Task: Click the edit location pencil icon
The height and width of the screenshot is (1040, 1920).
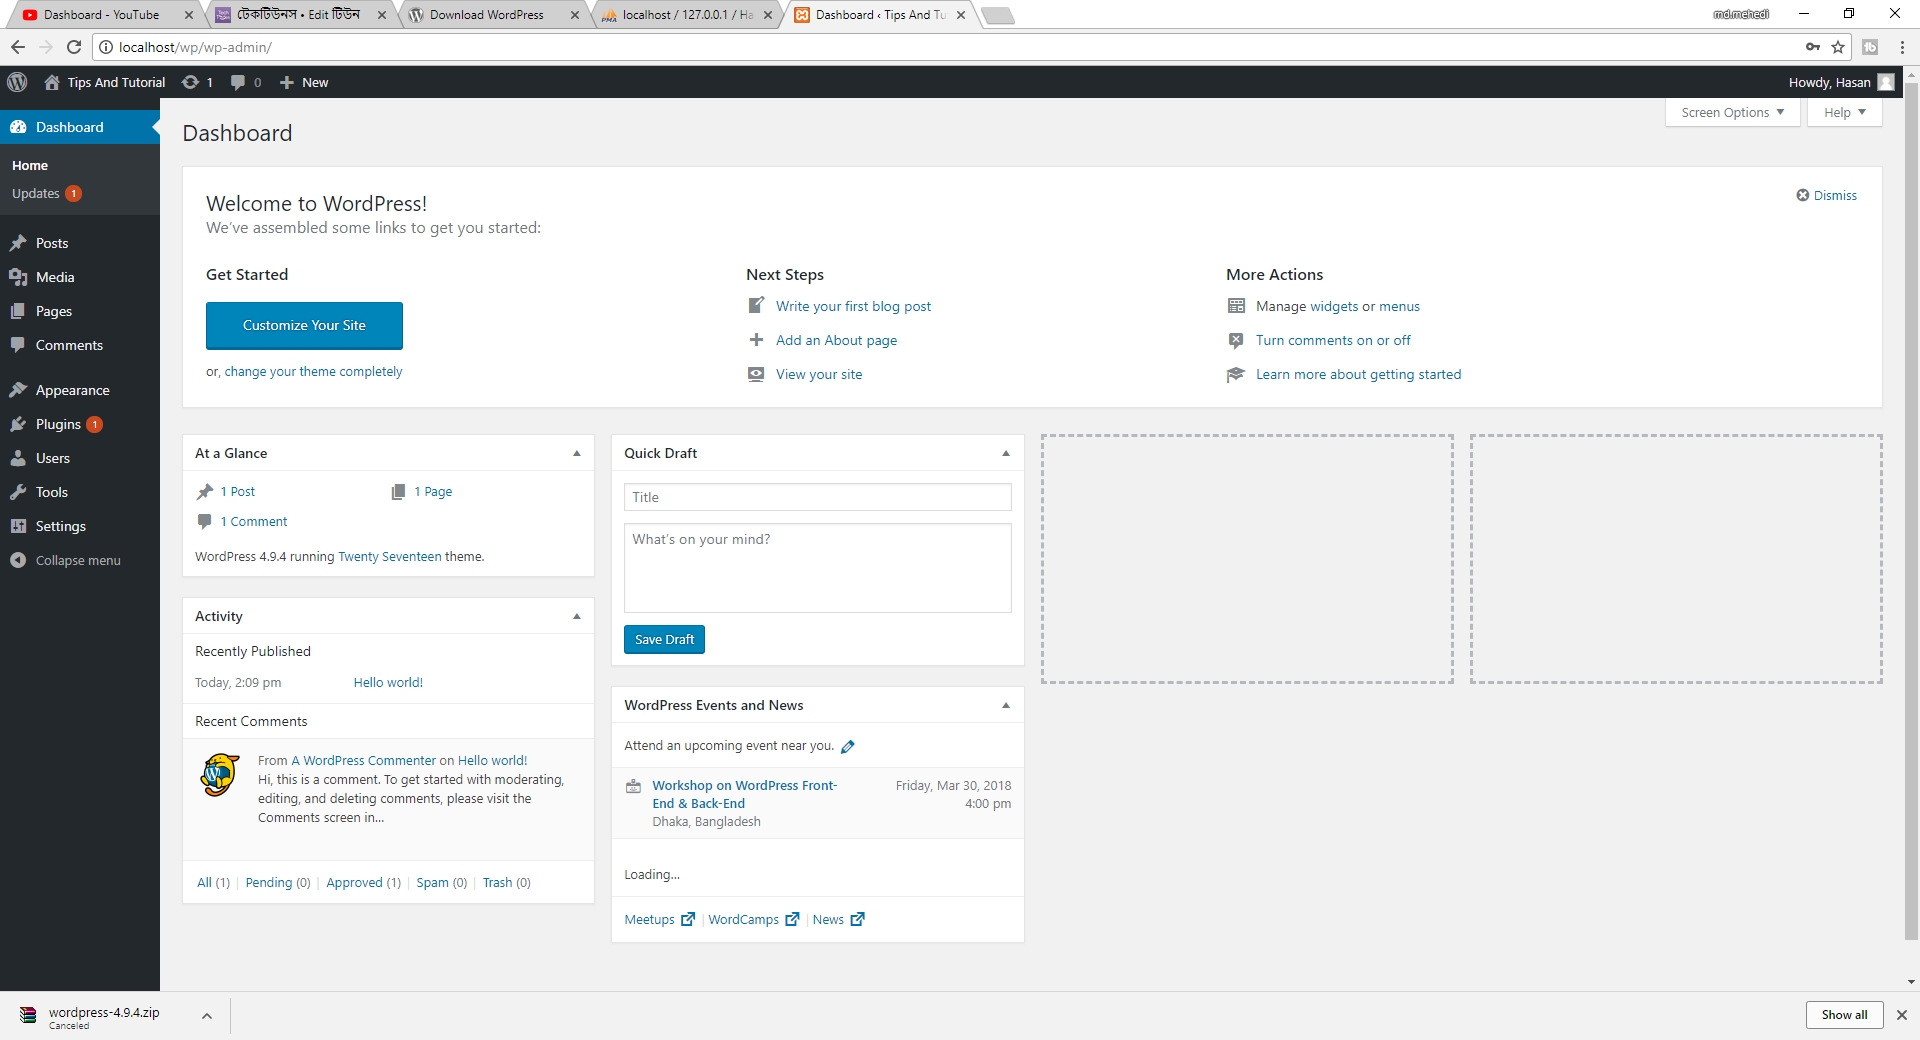Action: point(848,747)
